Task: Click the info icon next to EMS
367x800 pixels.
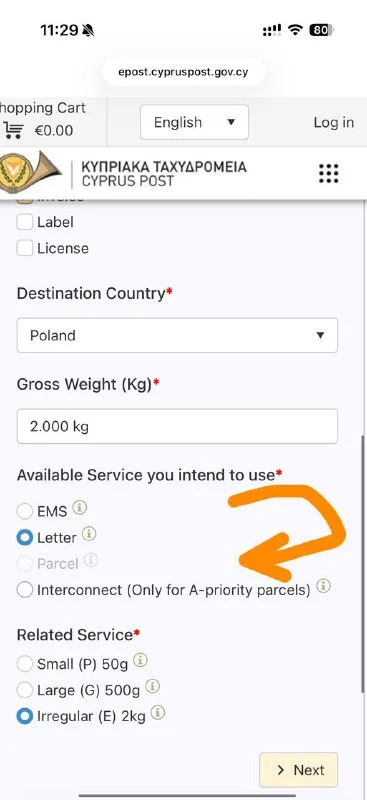Action: click(x=79, y=508)
